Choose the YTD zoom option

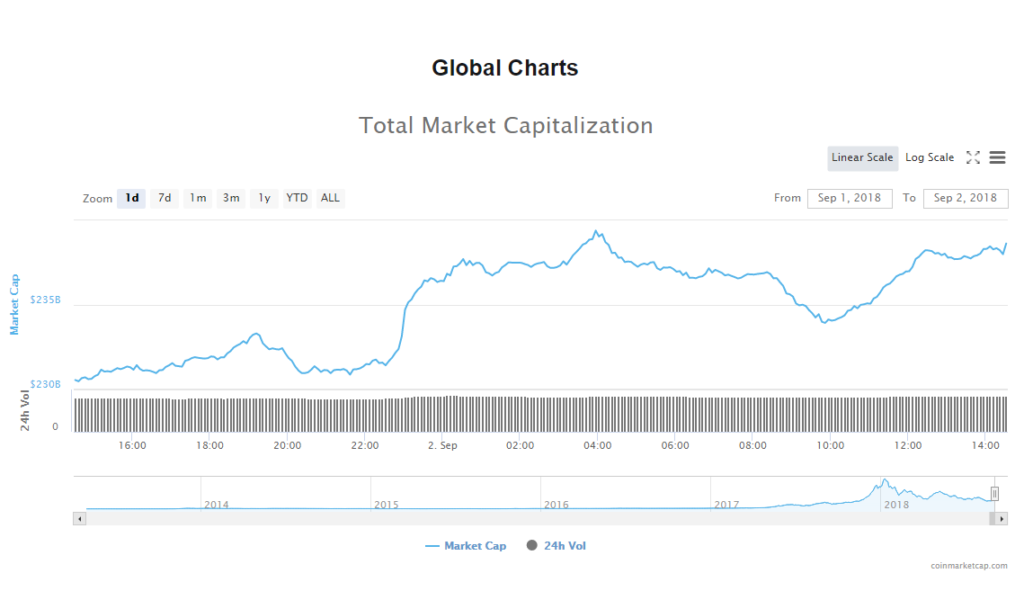tap(297, 198)
